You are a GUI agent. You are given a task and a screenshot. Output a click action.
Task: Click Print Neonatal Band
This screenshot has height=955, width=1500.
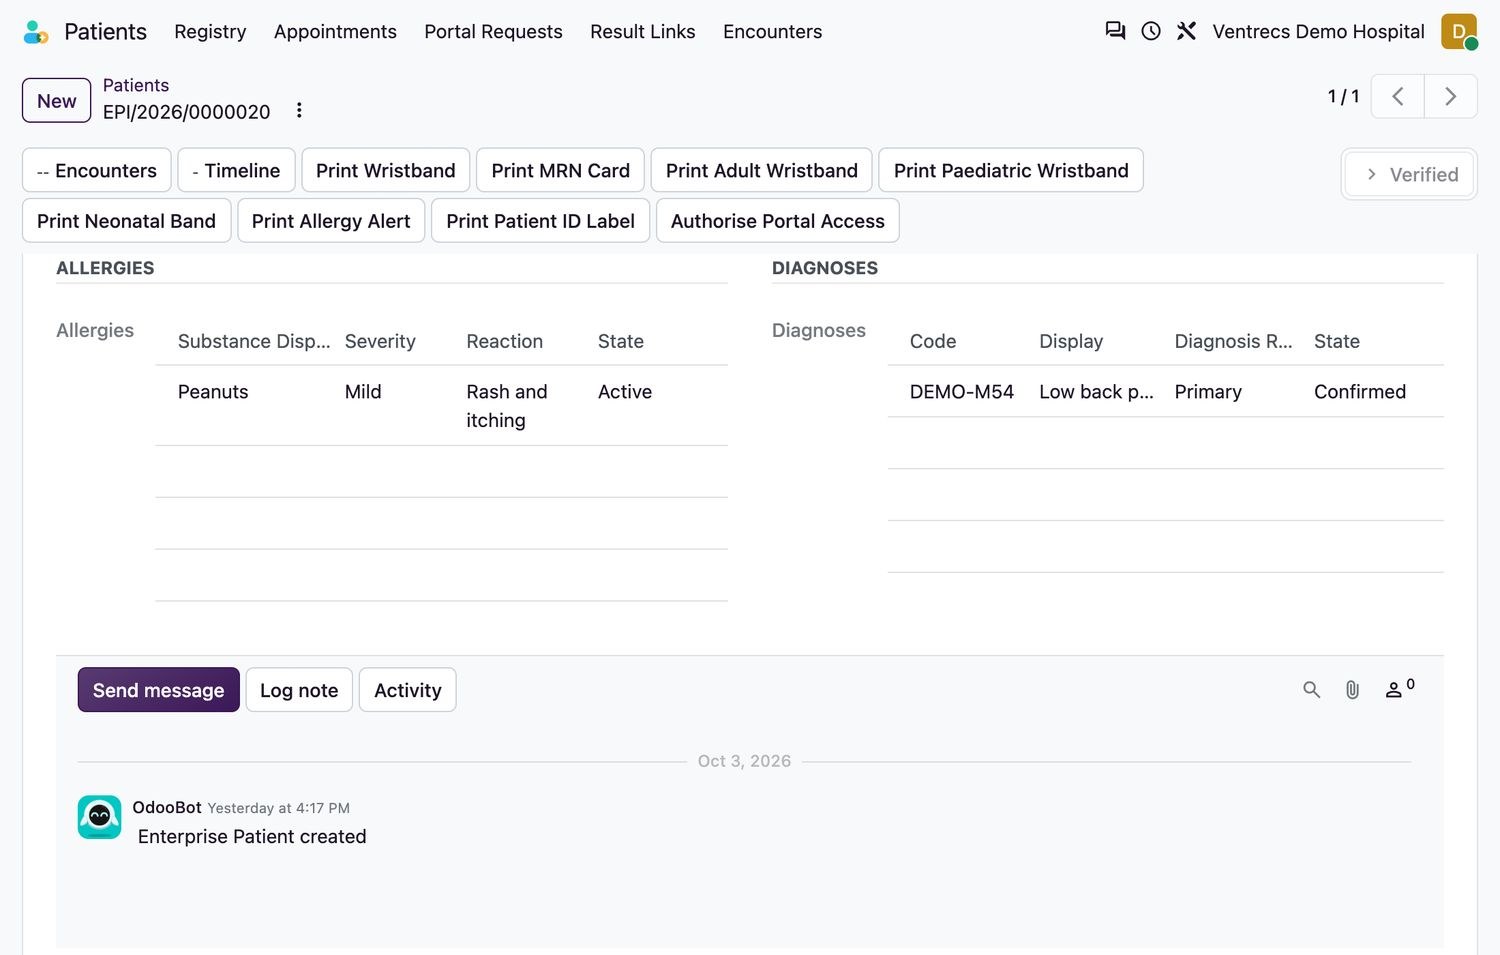point(127,221)
